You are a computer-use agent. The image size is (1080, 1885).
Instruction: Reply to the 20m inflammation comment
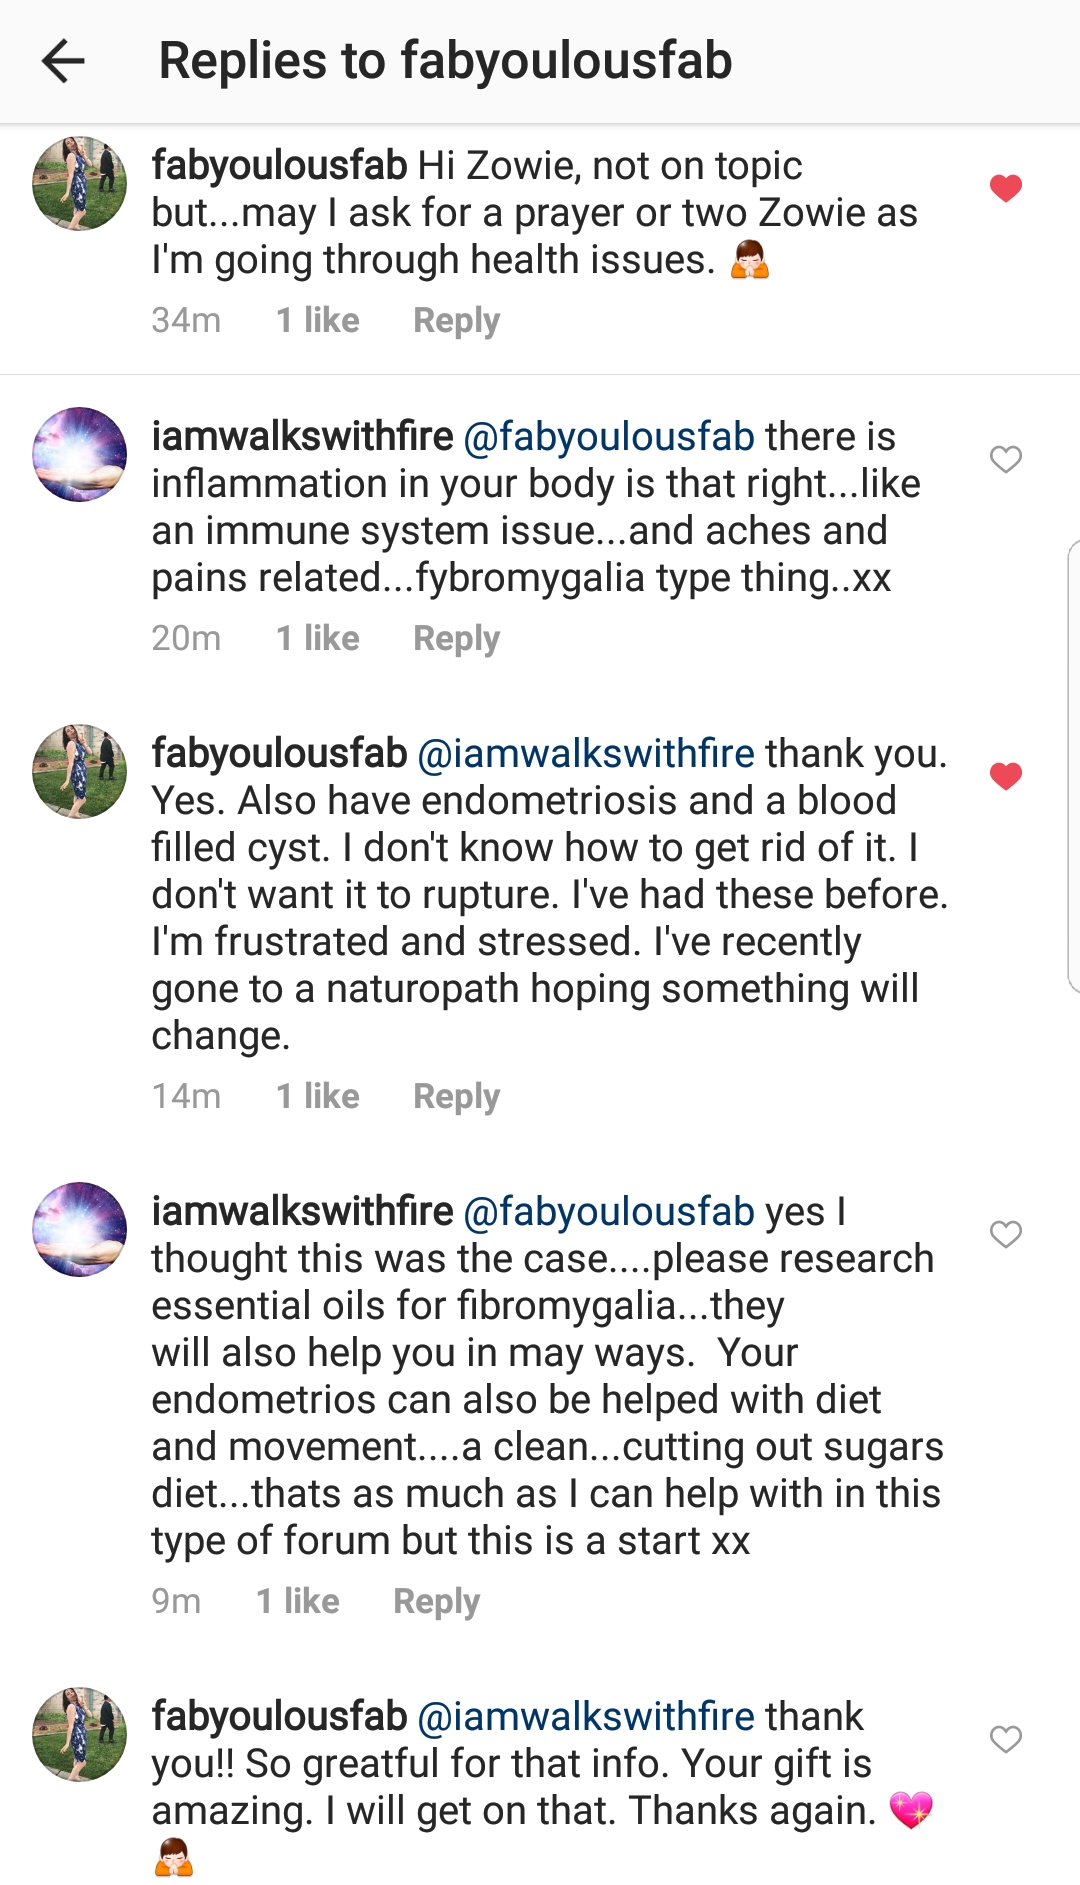pos(456,638)
